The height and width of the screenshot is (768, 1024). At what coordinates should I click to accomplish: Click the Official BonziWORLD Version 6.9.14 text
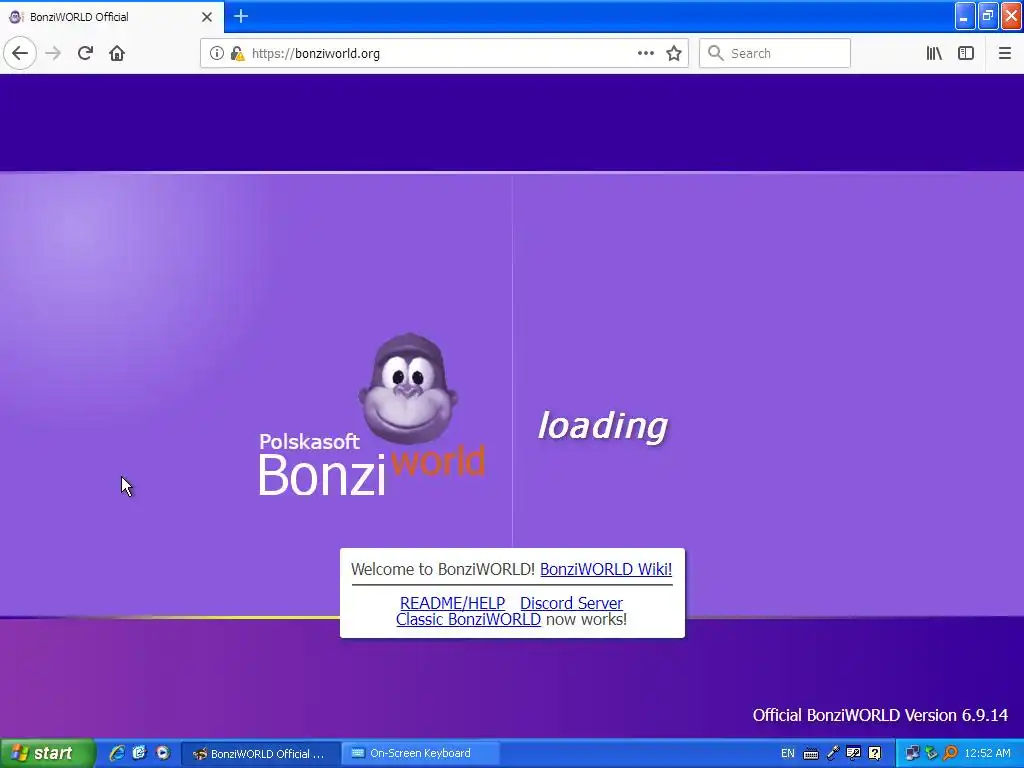point(880,715)
